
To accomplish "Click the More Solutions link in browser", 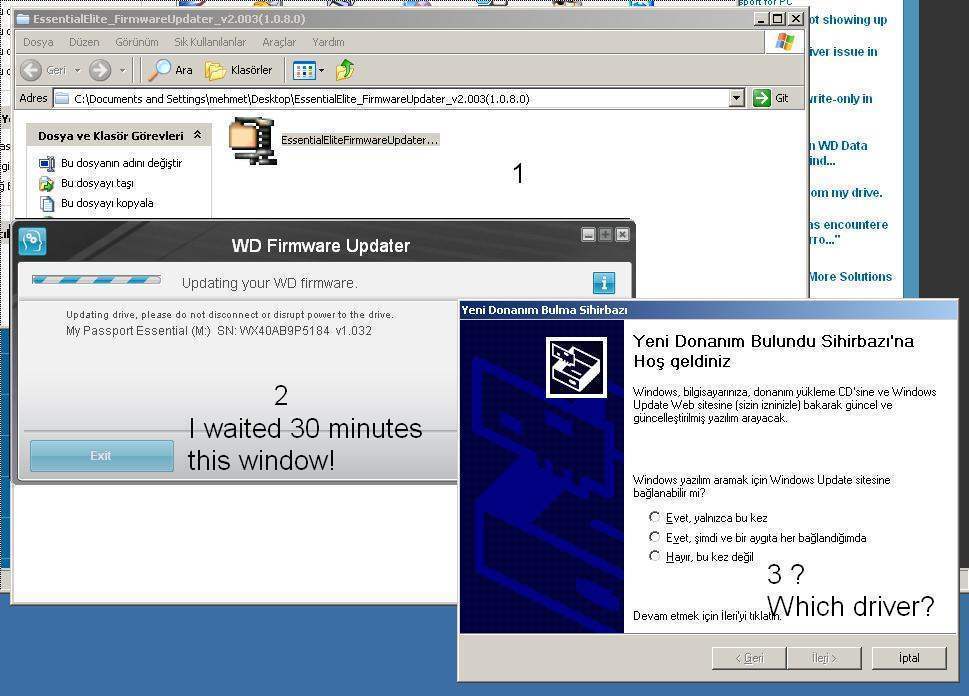I will tap(850, 276).
